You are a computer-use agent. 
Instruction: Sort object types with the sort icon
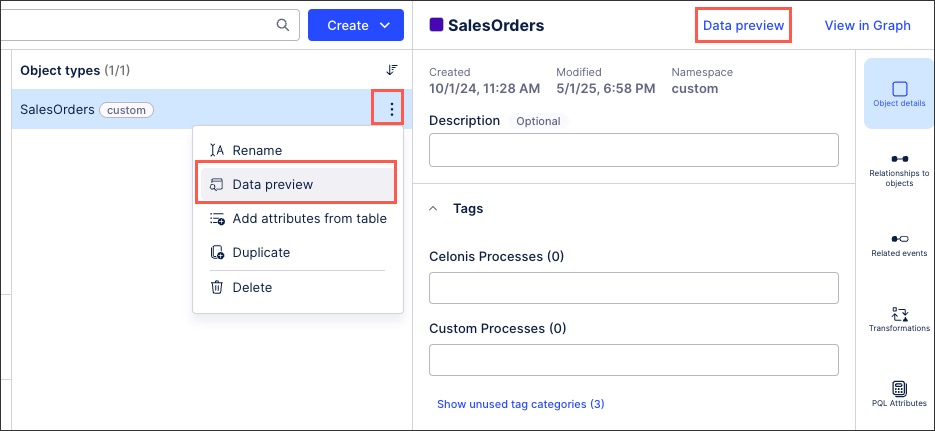pyautogui.click(x=391, y=70)
